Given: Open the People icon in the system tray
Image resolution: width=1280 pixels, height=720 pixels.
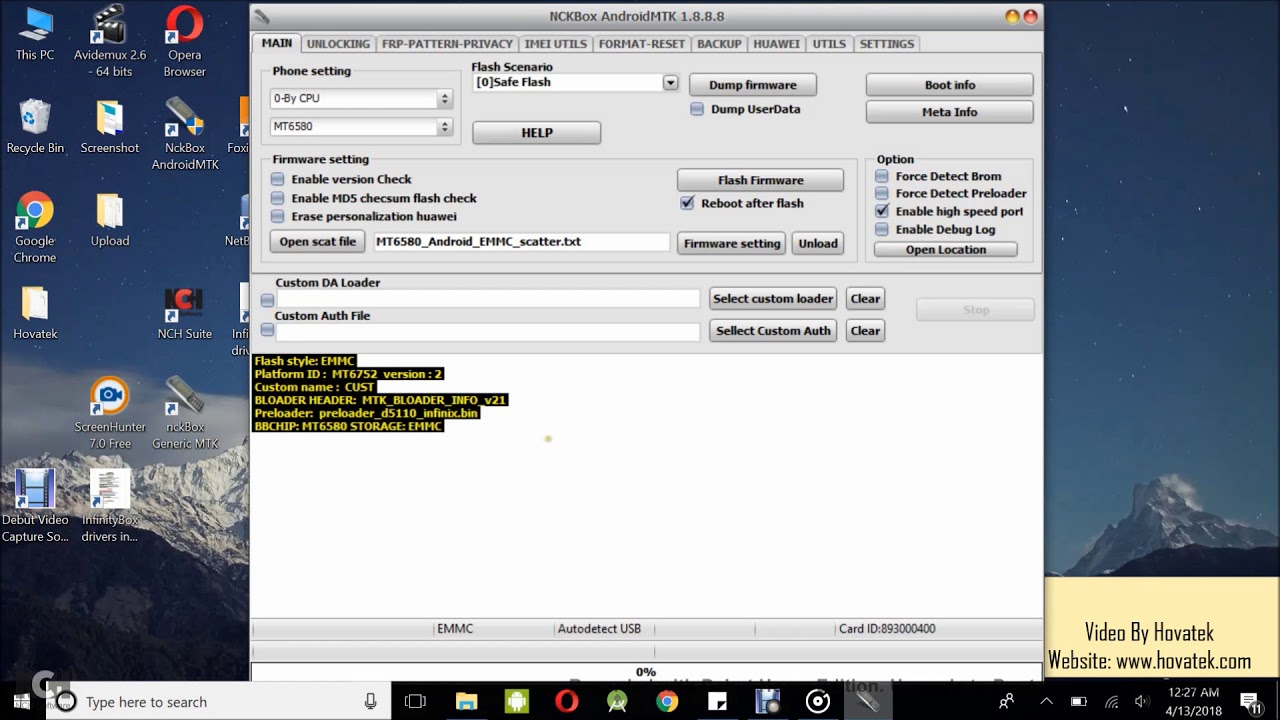Looking at the screenshot, I should point(1007,702).
